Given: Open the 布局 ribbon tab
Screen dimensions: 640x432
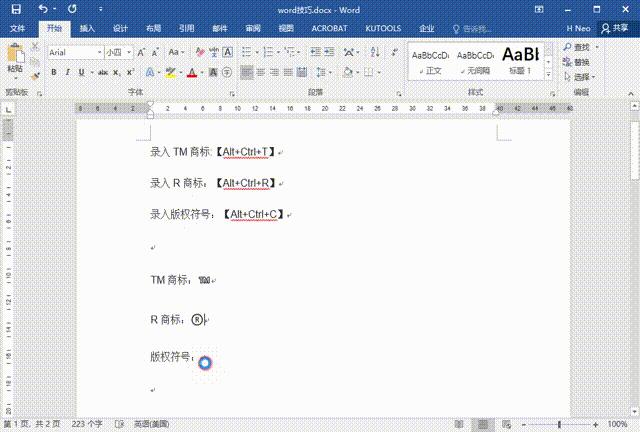Looking at the screenshot, I should click(153, 28).
